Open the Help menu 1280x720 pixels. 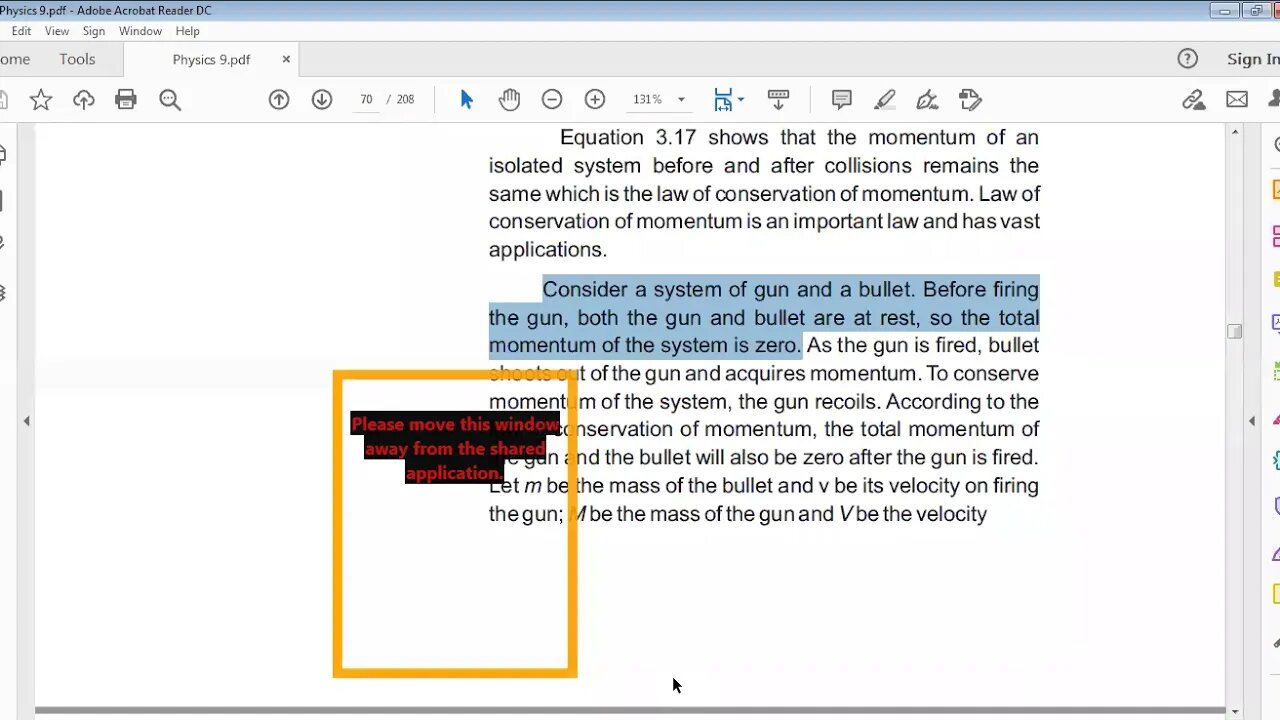pos(188,31)
